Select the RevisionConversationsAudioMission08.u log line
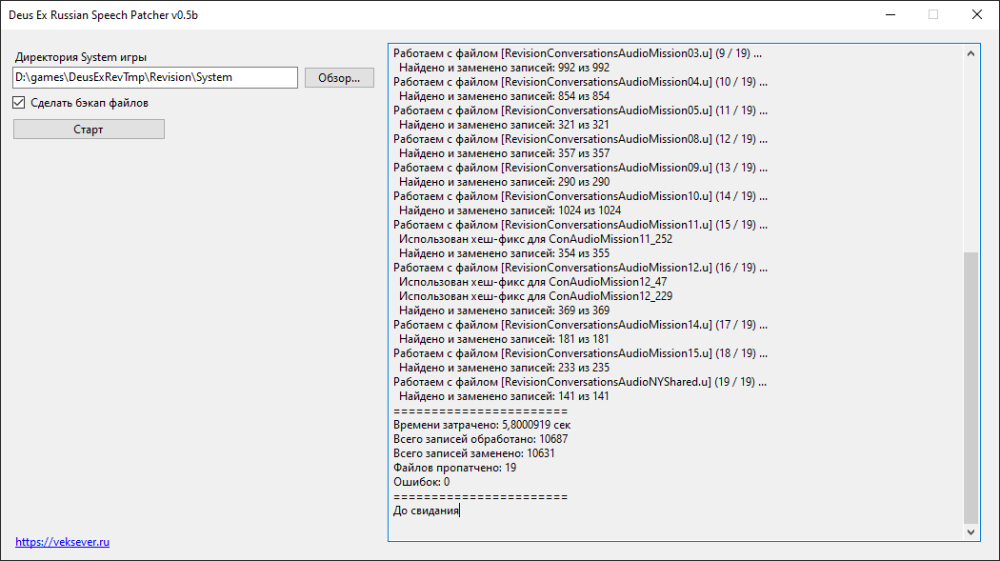 point(580,139)
